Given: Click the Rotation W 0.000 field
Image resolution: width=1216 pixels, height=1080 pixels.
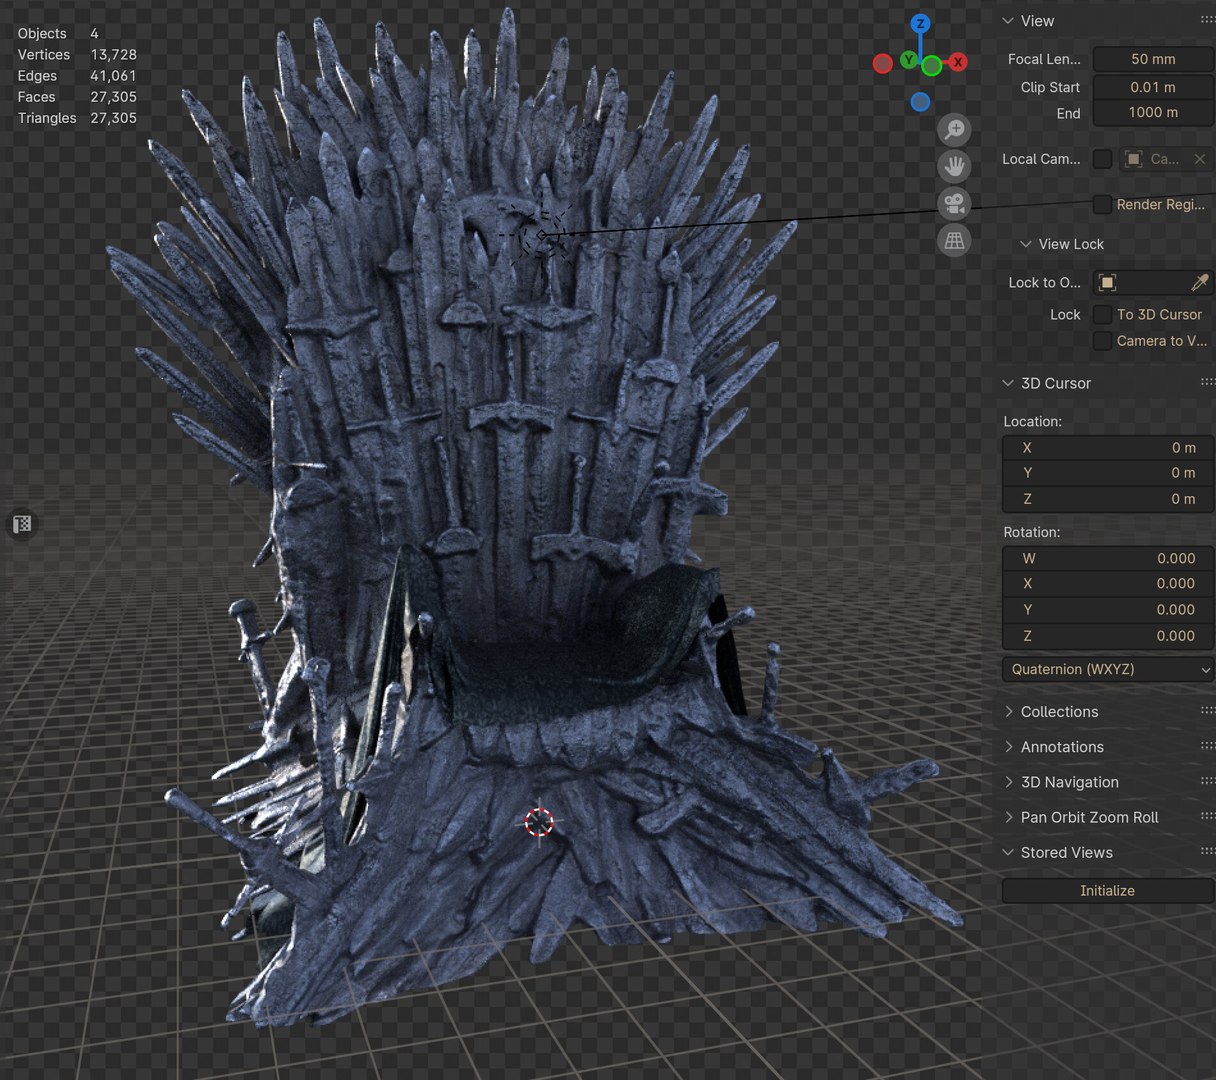Looking at the screenshot, I should [x=1108, y=558].
